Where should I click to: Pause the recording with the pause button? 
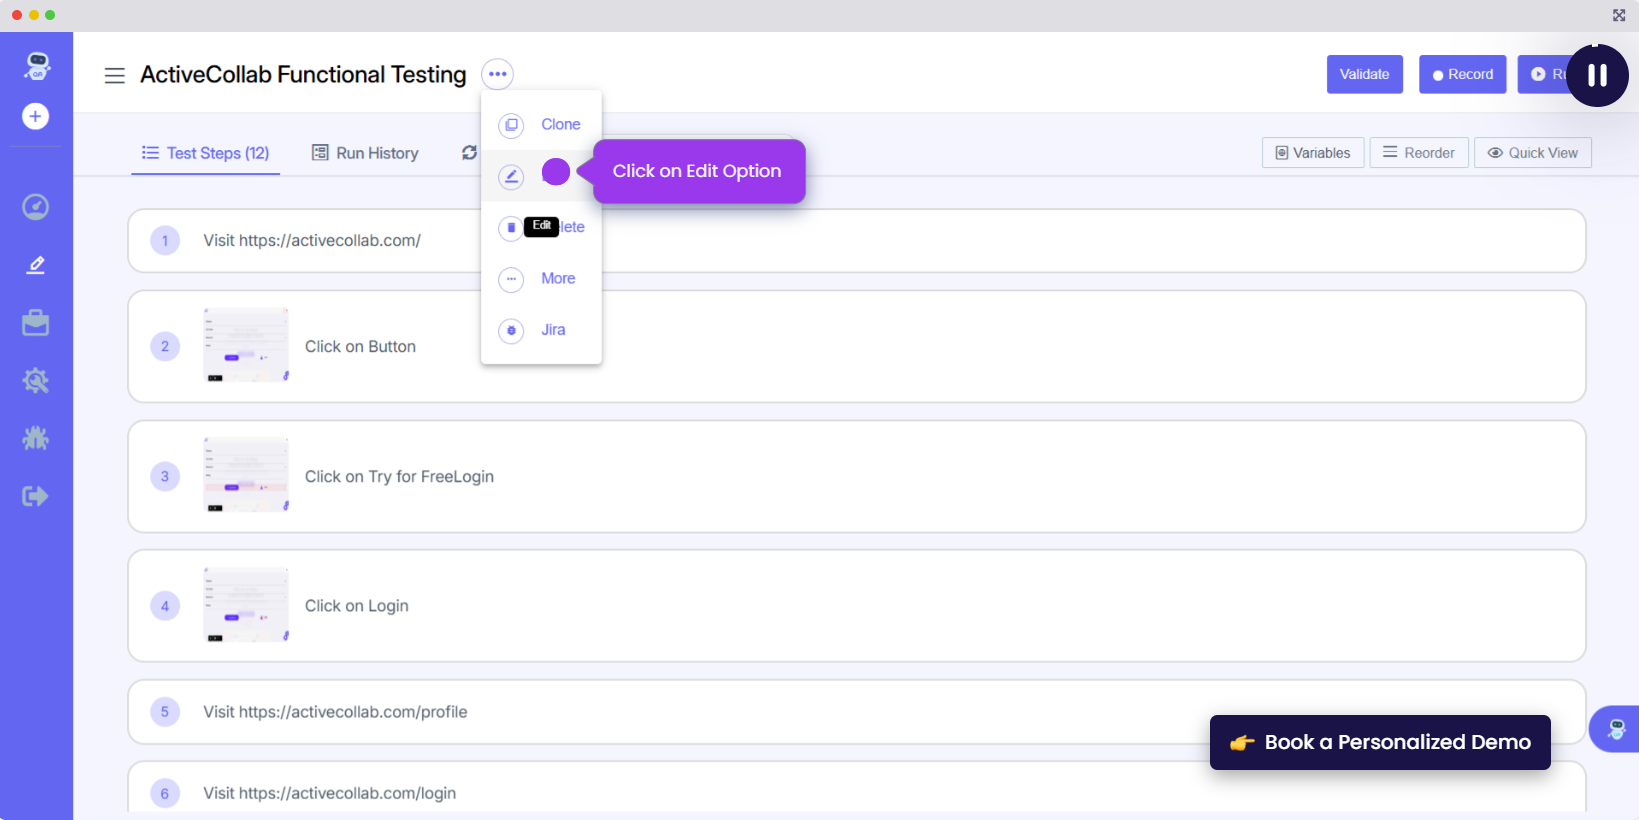coord(1597,75)
